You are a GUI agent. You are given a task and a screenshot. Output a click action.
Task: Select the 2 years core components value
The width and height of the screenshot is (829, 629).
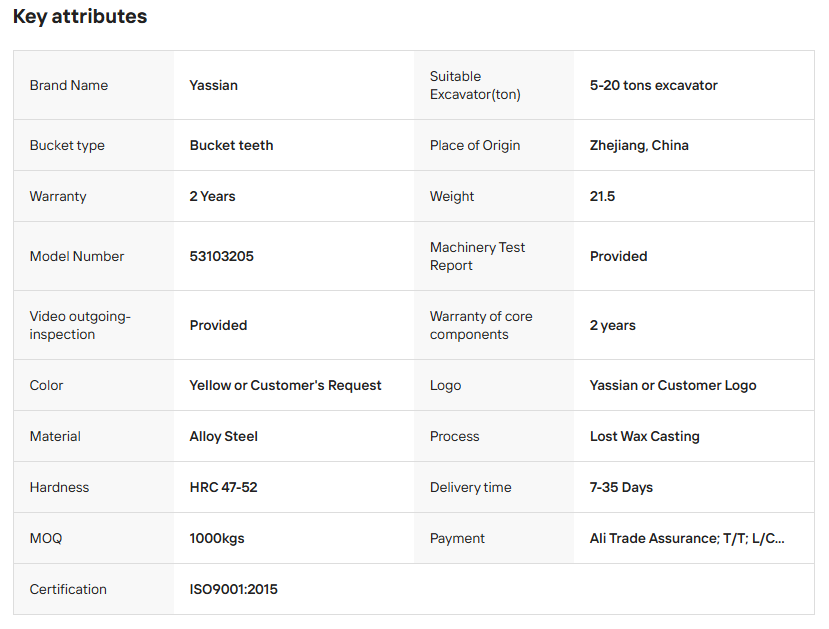[612, 325]
